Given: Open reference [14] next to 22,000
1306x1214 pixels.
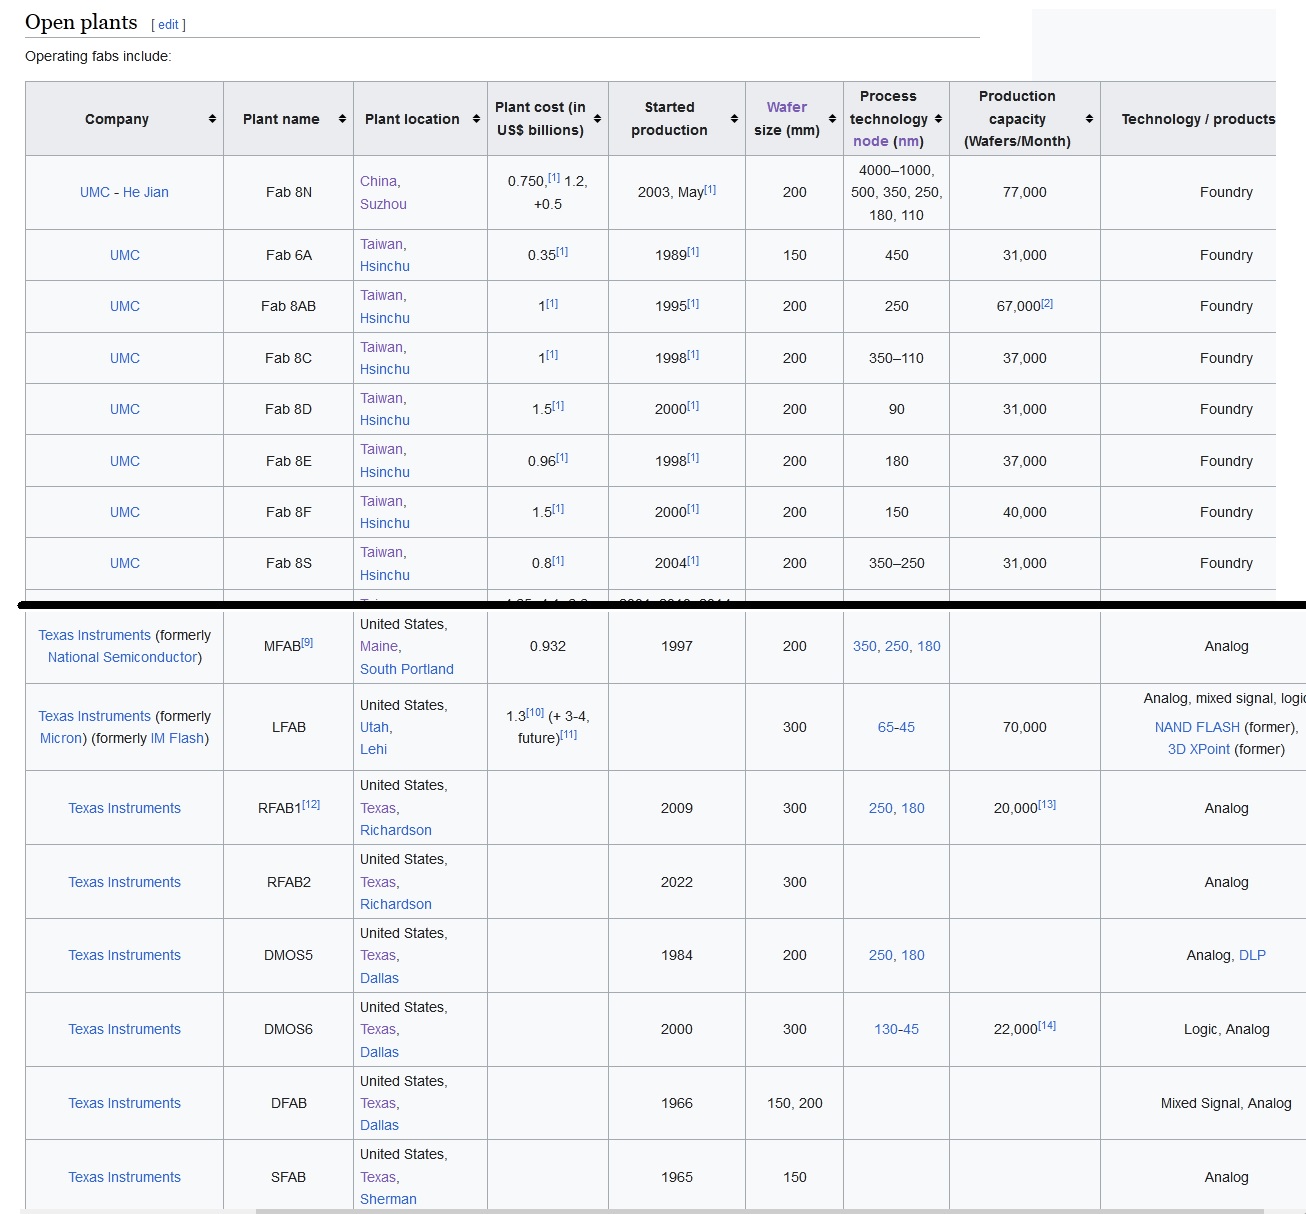Looking at the screenshot, I should tap(1047, 1026).
